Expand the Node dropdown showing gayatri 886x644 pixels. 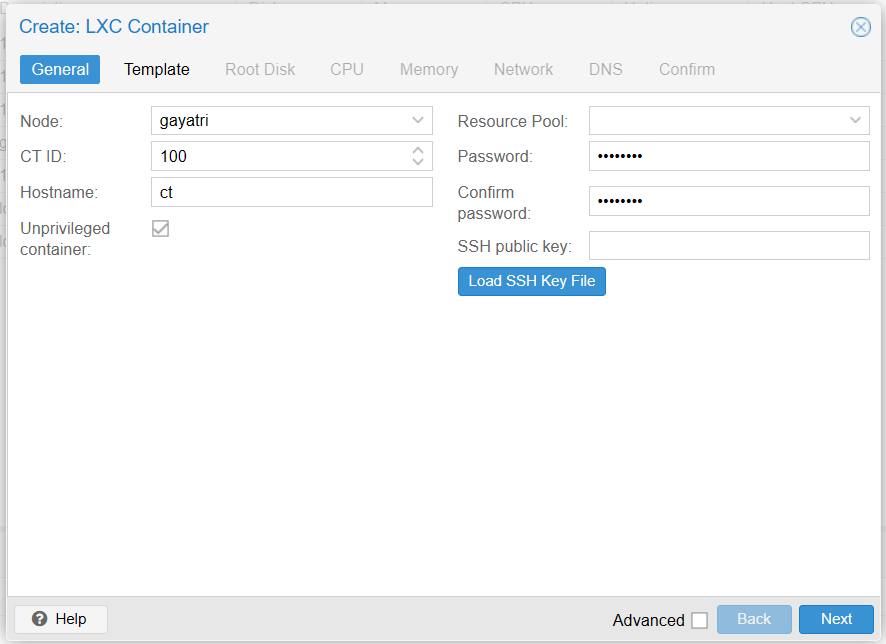point(418,120)
